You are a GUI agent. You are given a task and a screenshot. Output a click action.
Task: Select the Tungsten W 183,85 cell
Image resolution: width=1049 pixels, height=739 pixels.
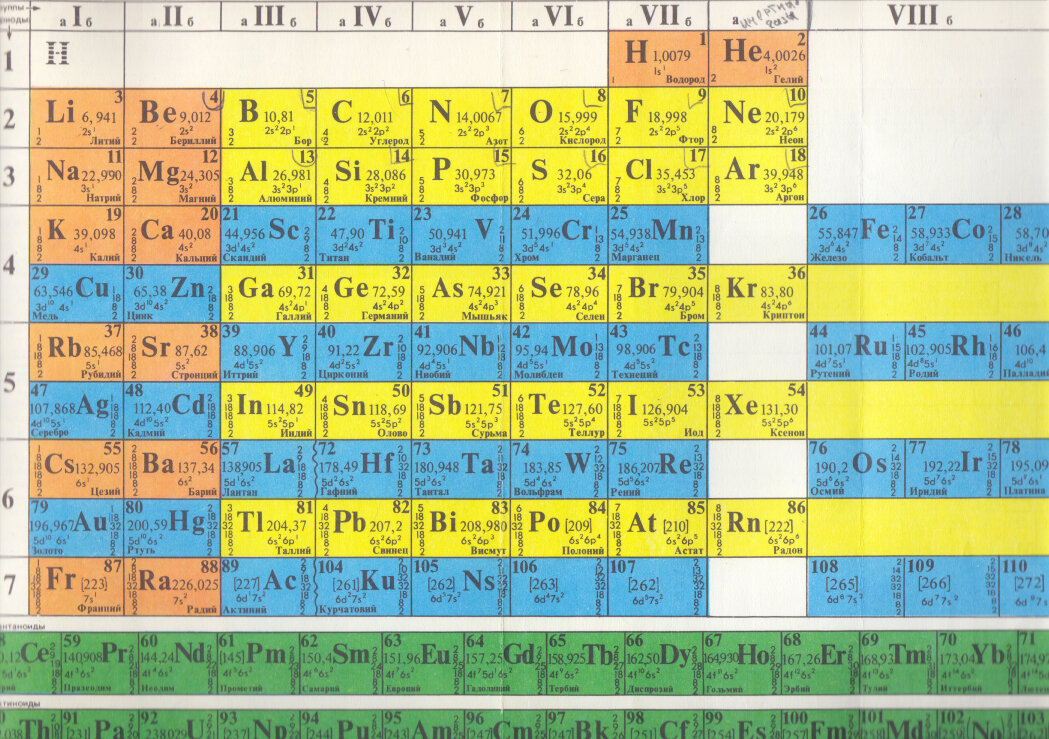pyautogui.click(x=559, y=469)
